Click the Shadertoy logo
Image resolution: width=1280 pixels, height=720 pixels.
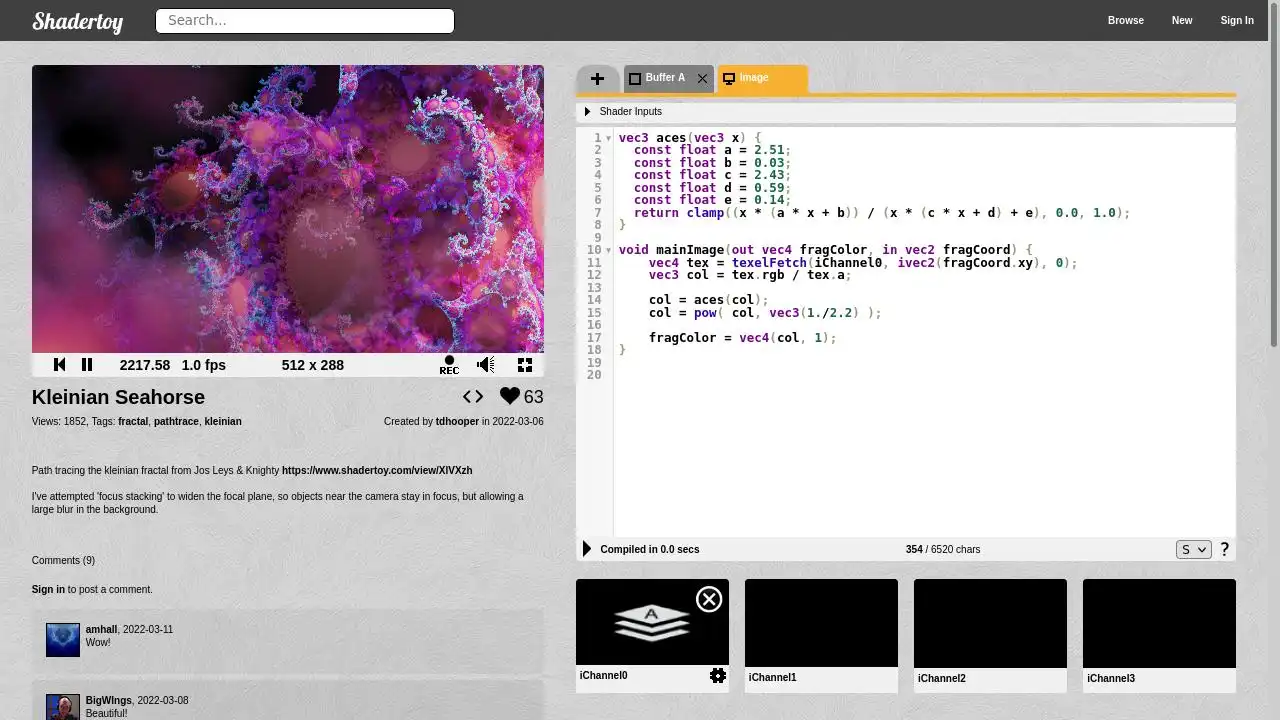coord(77,21)
